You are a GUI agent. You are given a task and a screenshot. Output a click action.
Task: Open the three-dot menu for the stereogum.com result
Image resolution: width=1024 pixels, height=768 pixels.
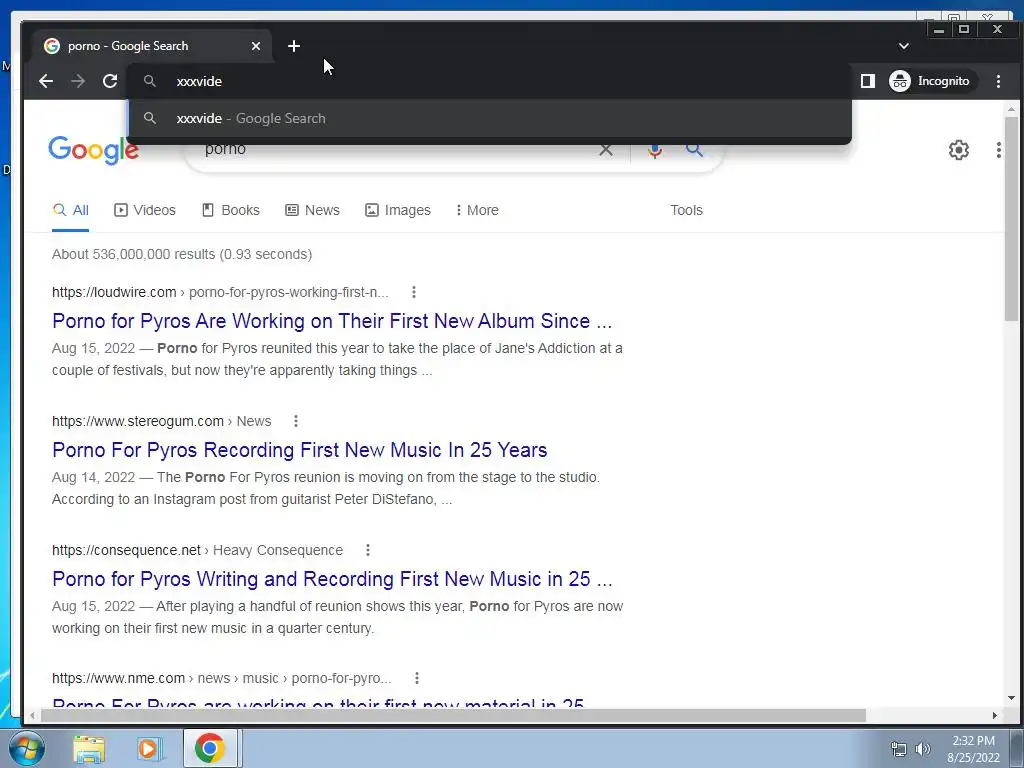pyautogui.click(x=296, y=421)
